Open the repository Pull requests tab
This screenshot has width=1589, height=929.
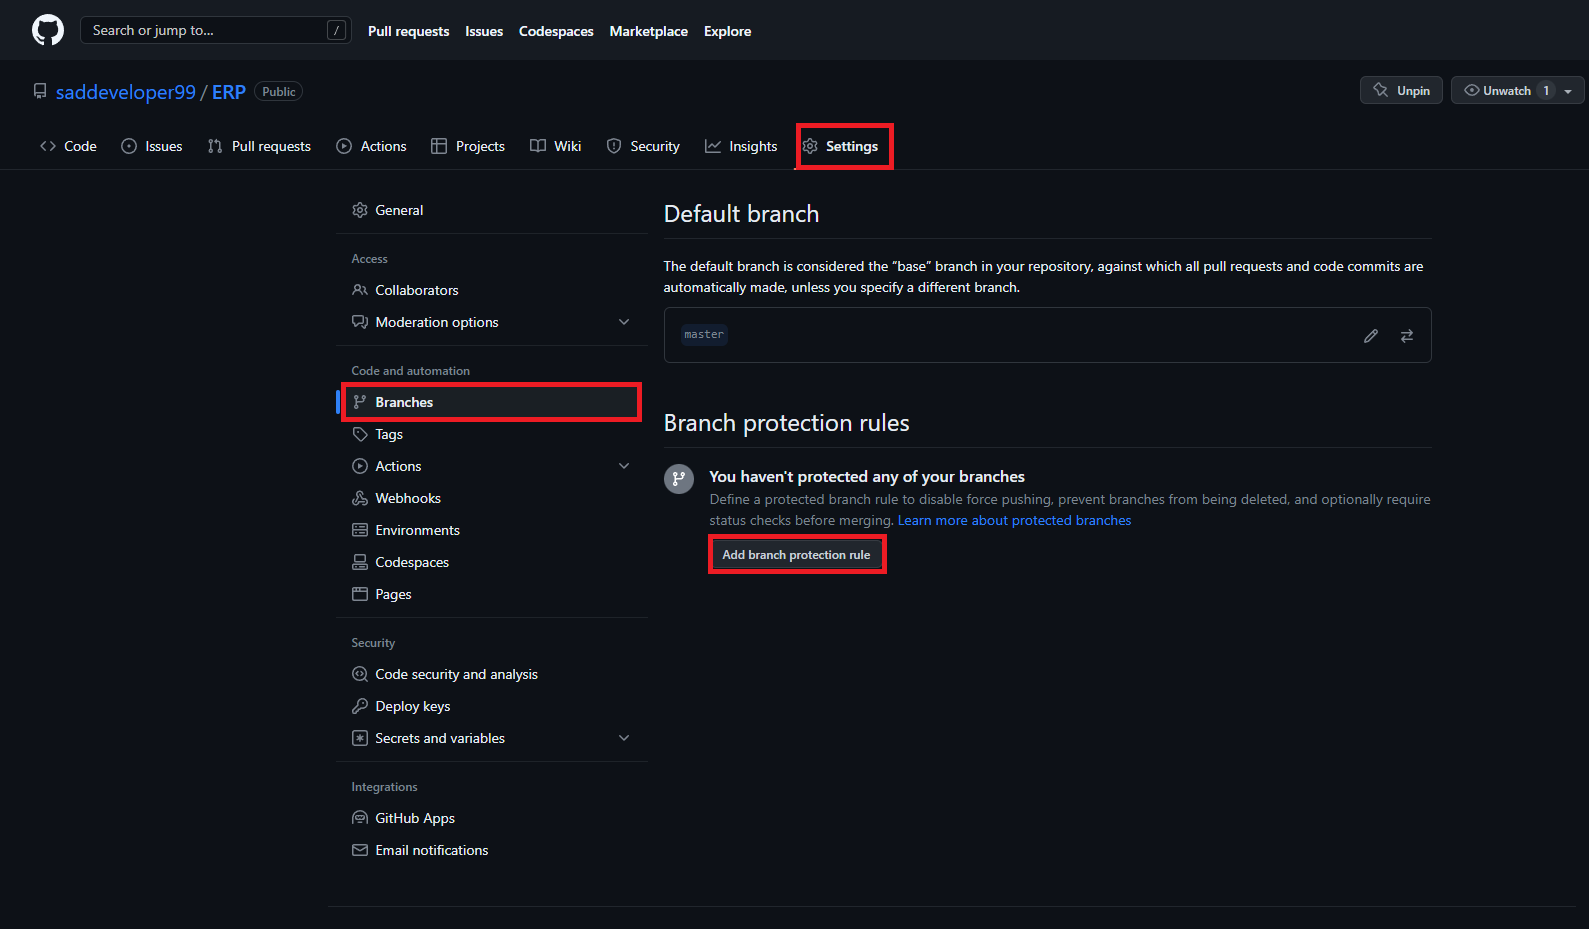259,146
